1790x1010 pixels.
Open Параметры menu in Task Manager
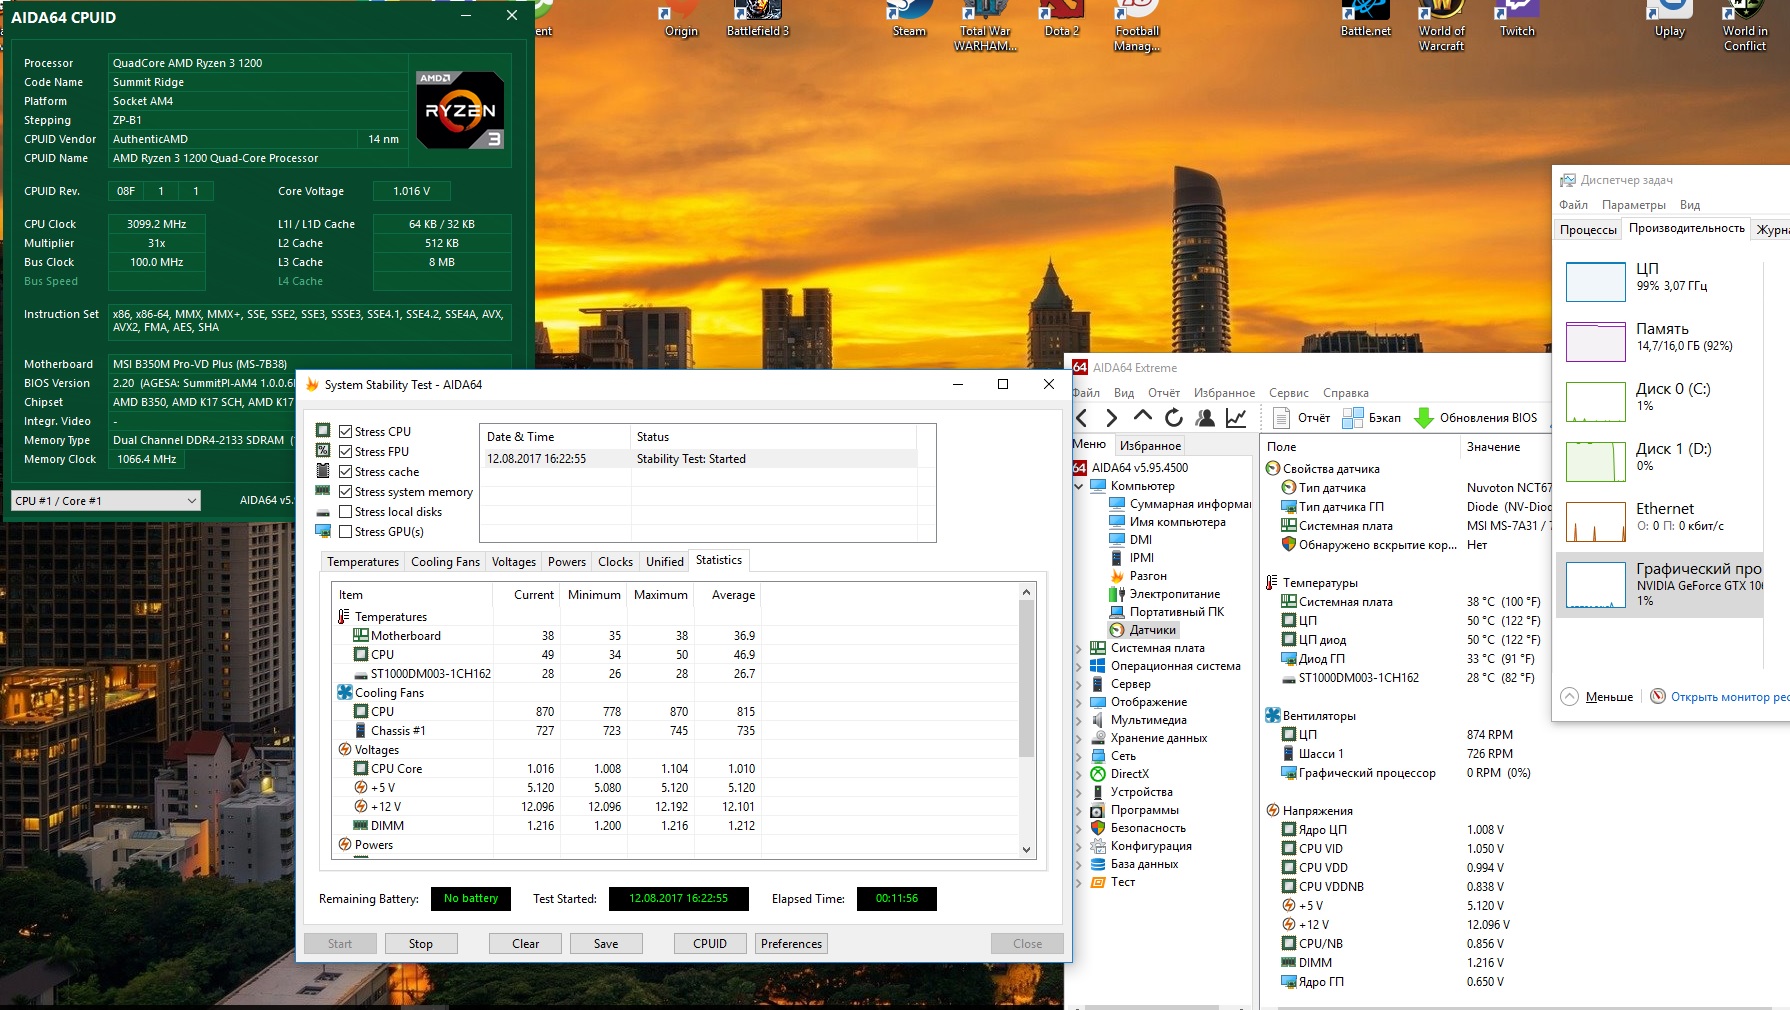click(1633, 205)
